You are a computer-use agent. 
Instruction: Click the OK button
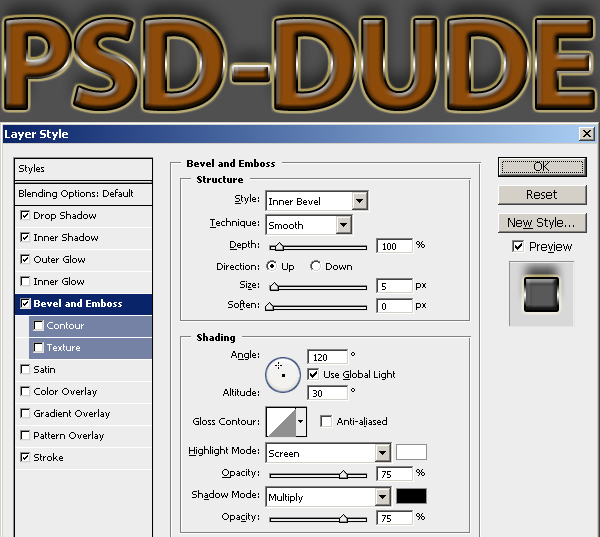click(x=542, y=167)
